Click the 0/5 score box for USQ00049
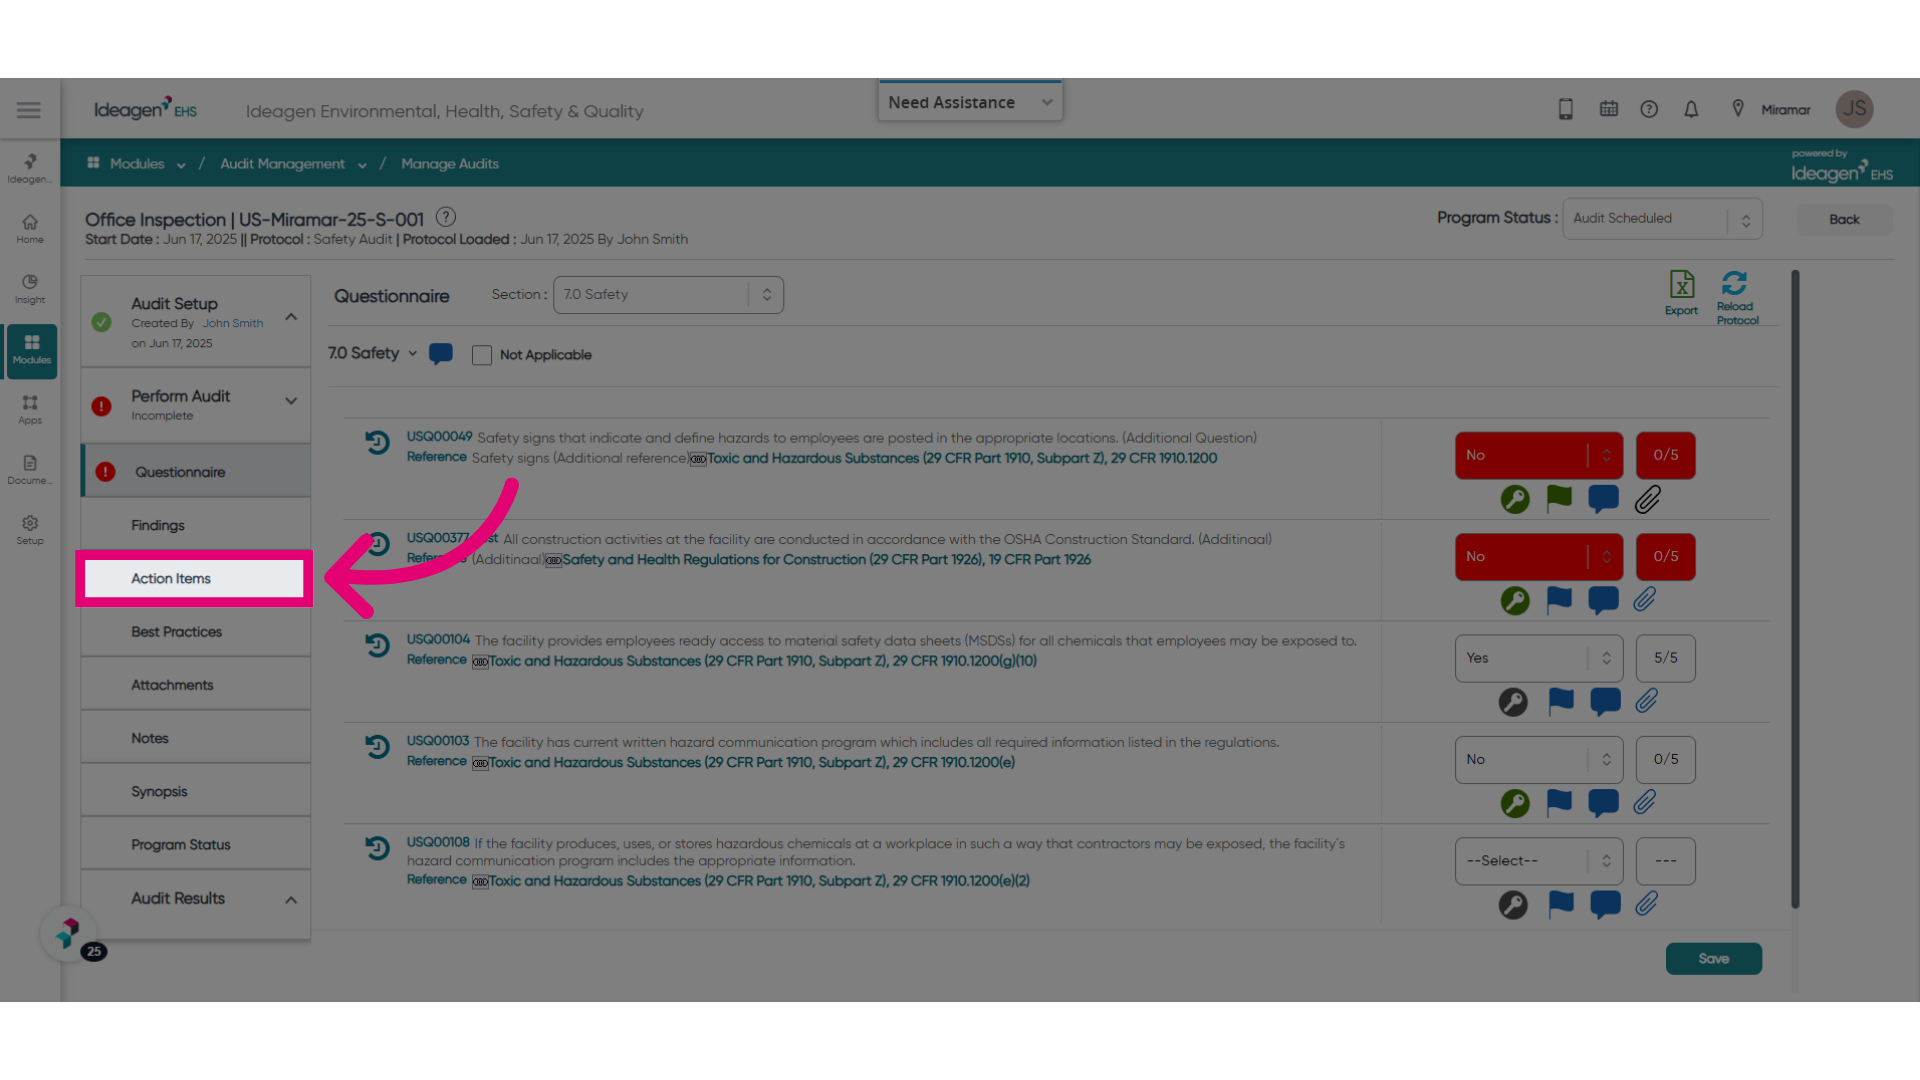 coord(1665,455)
